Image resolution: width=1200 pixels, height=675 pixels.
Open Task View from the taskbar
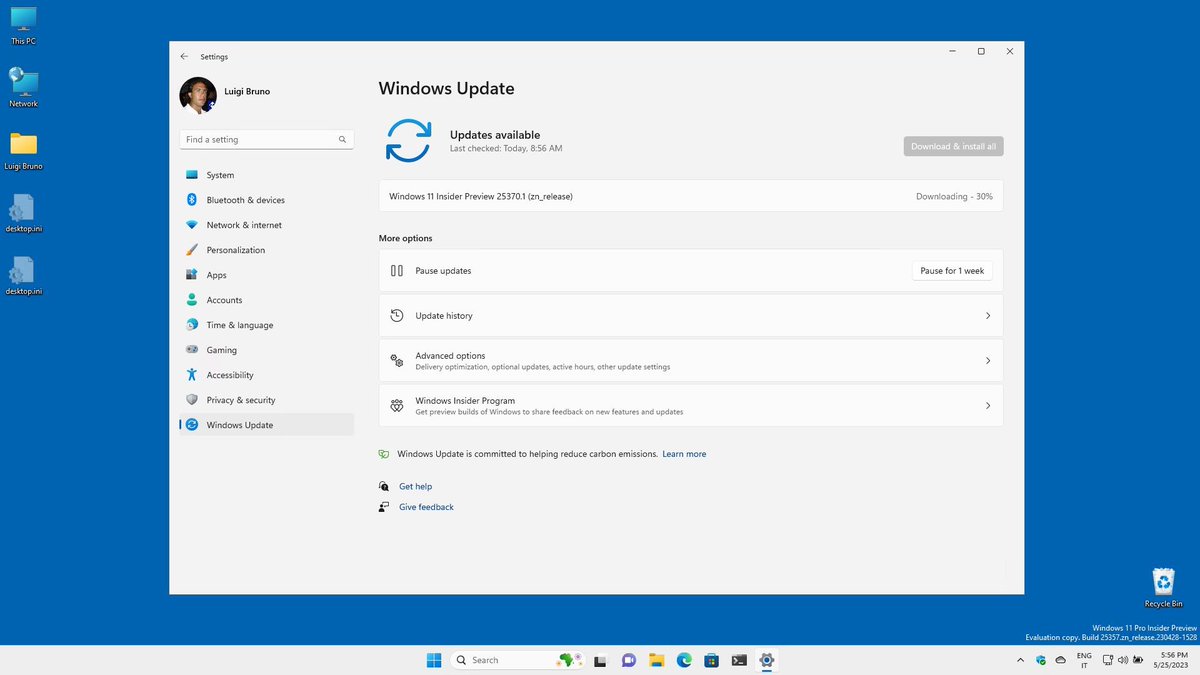[x=601, y=660]
